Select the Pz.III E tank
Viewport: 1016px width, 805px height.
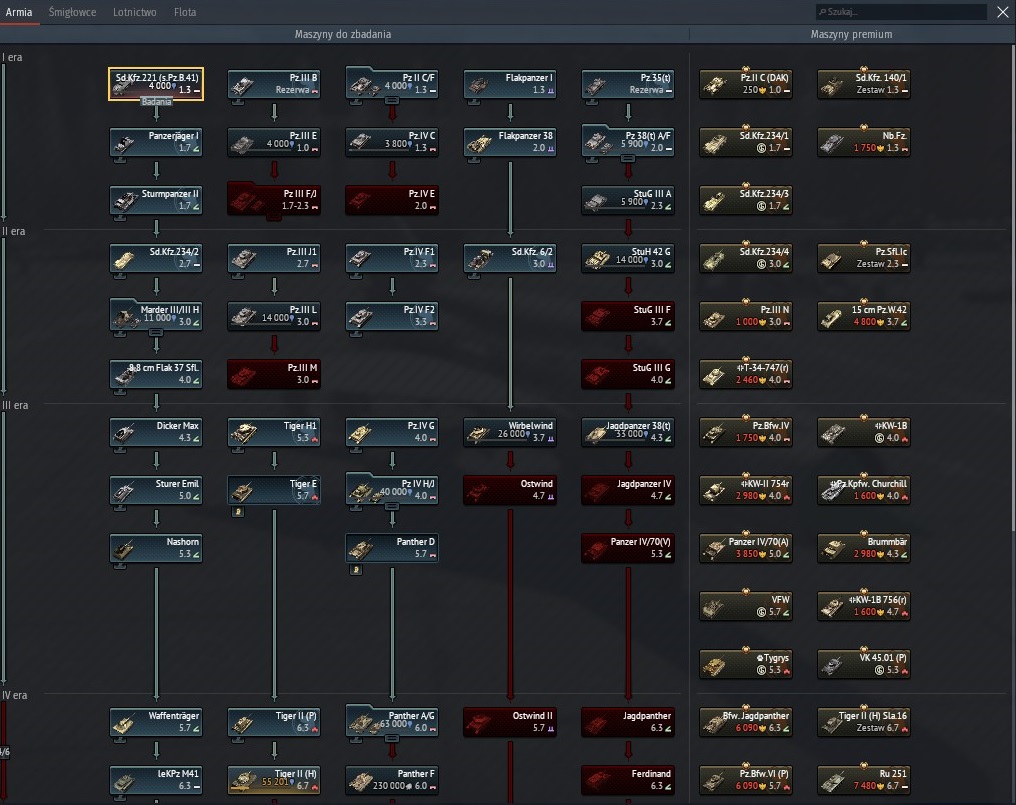274,142
